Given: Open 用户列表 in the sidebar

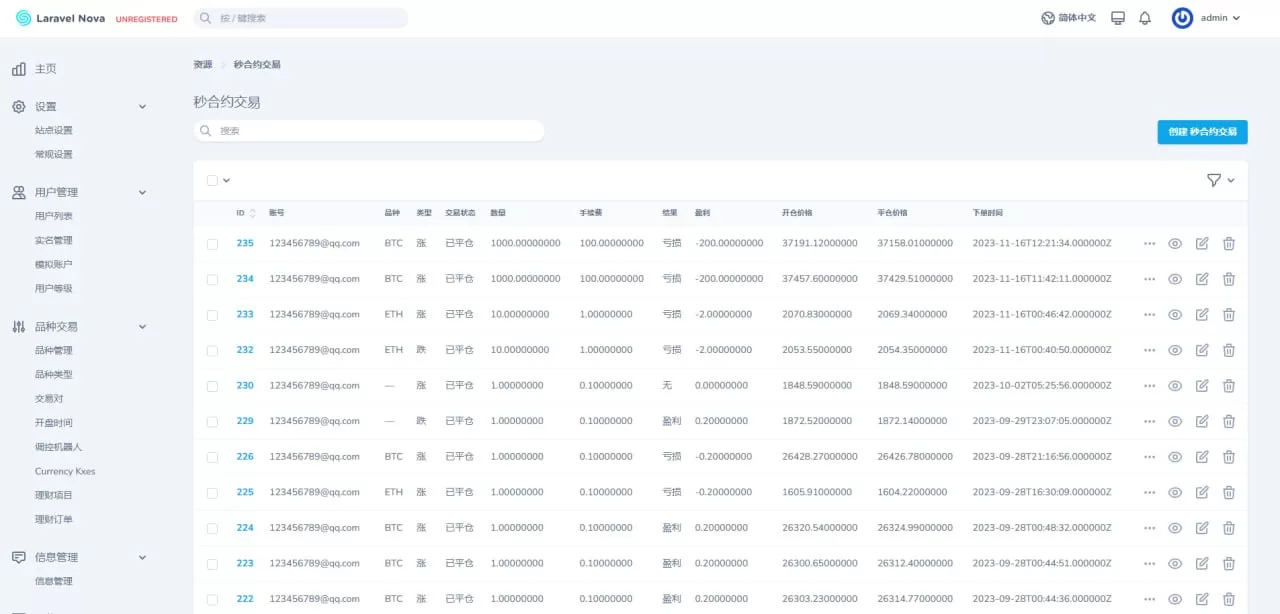Looking at the screenshot, I should point(54,216).
